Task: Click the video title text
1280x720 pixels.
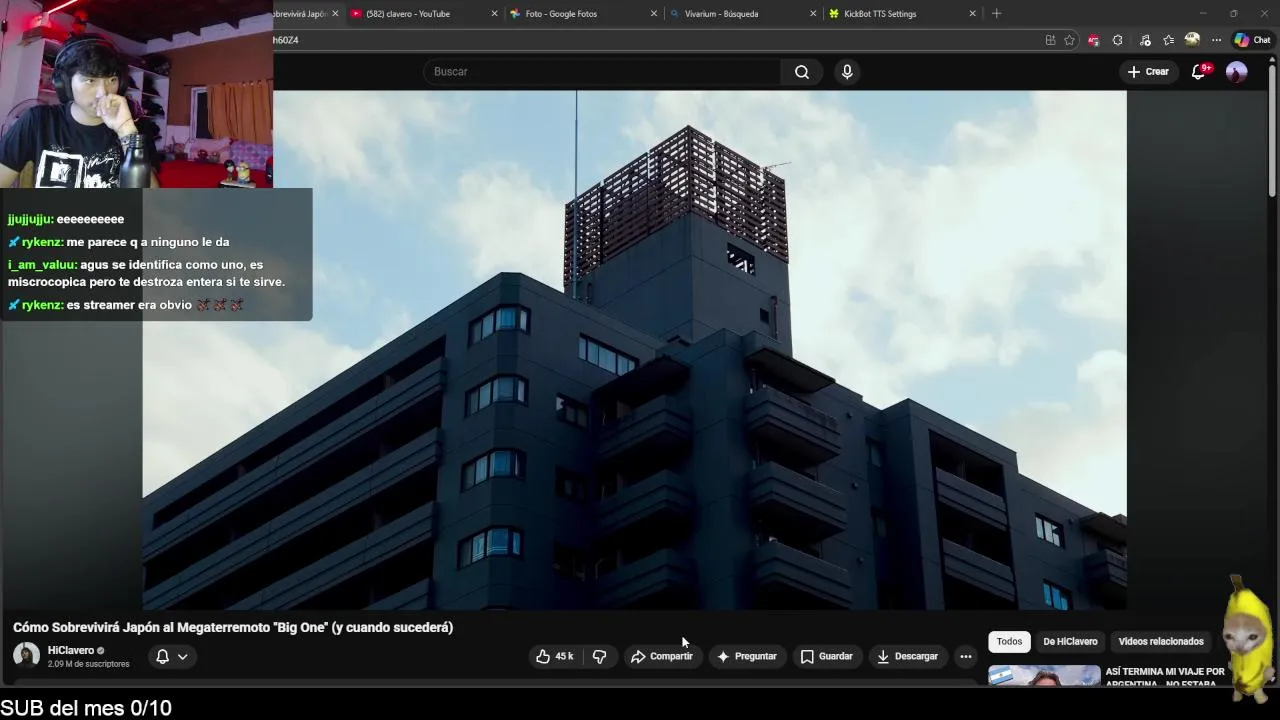Action: 233,627
